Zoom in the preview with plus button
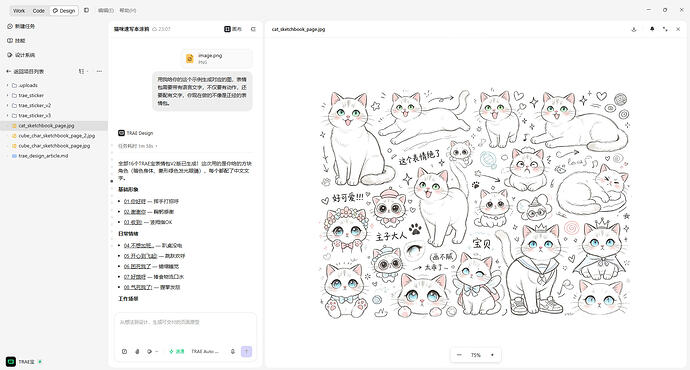Viewport: 690px width, 370px height. (x=492, y=355)
